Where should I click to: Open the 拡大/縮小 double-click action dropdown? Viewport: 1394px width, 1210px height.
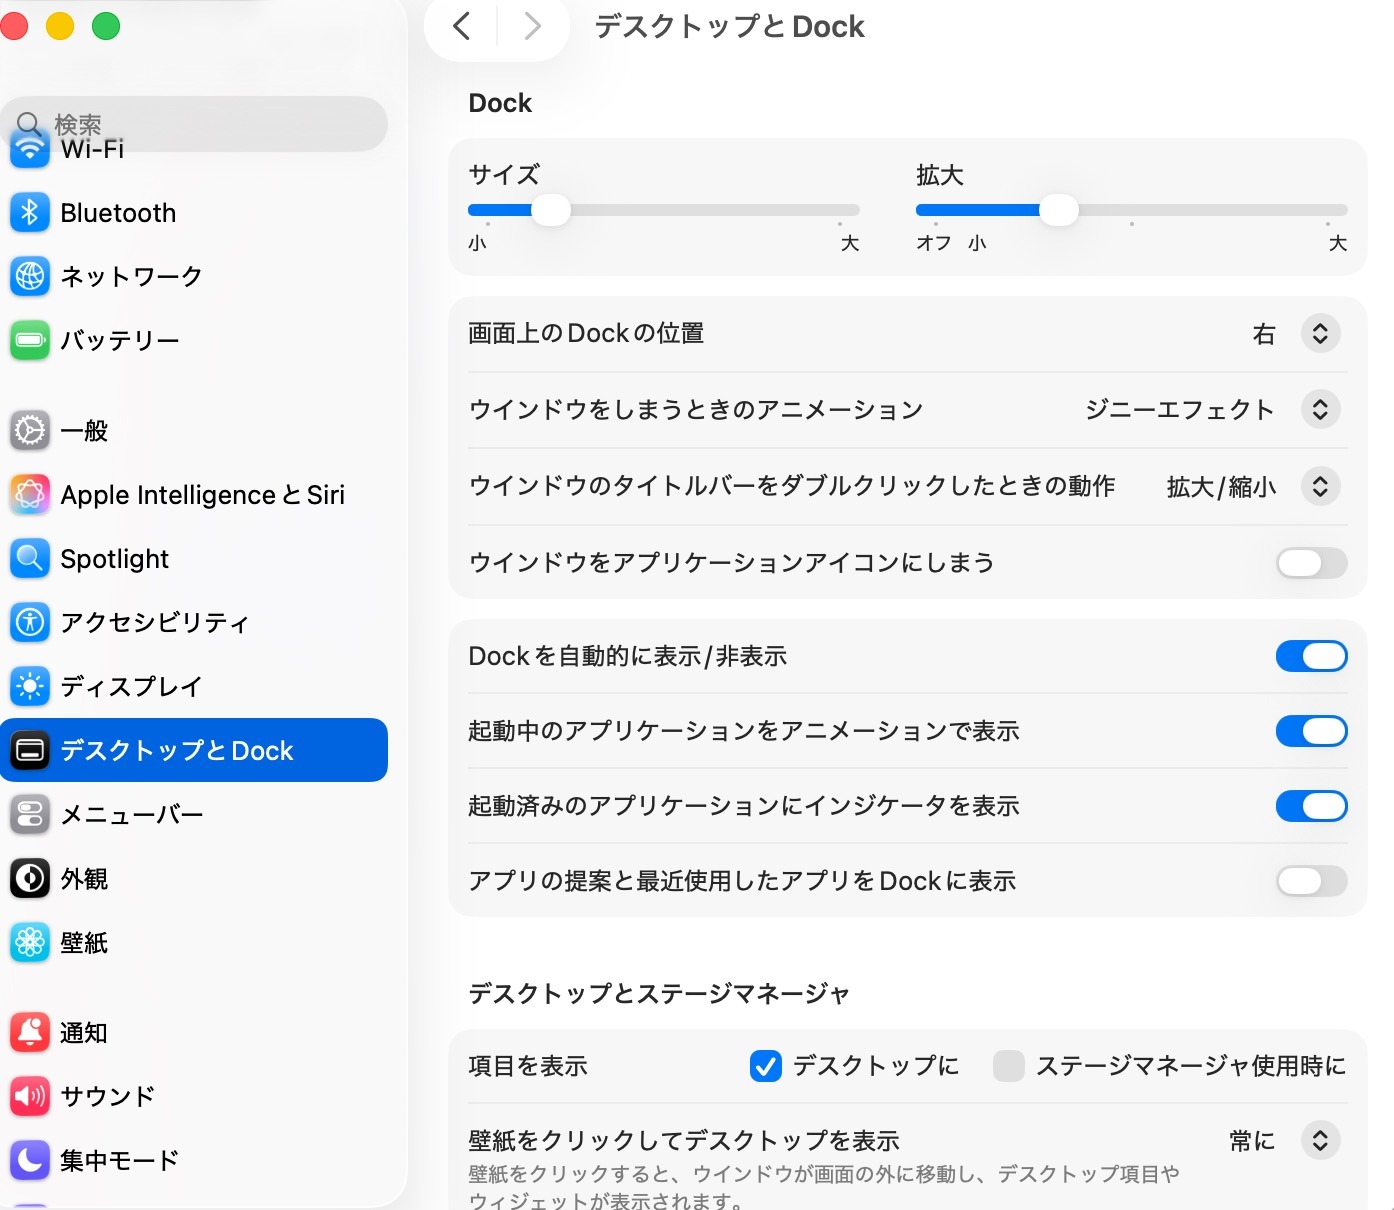click(x=1320, y=487)
